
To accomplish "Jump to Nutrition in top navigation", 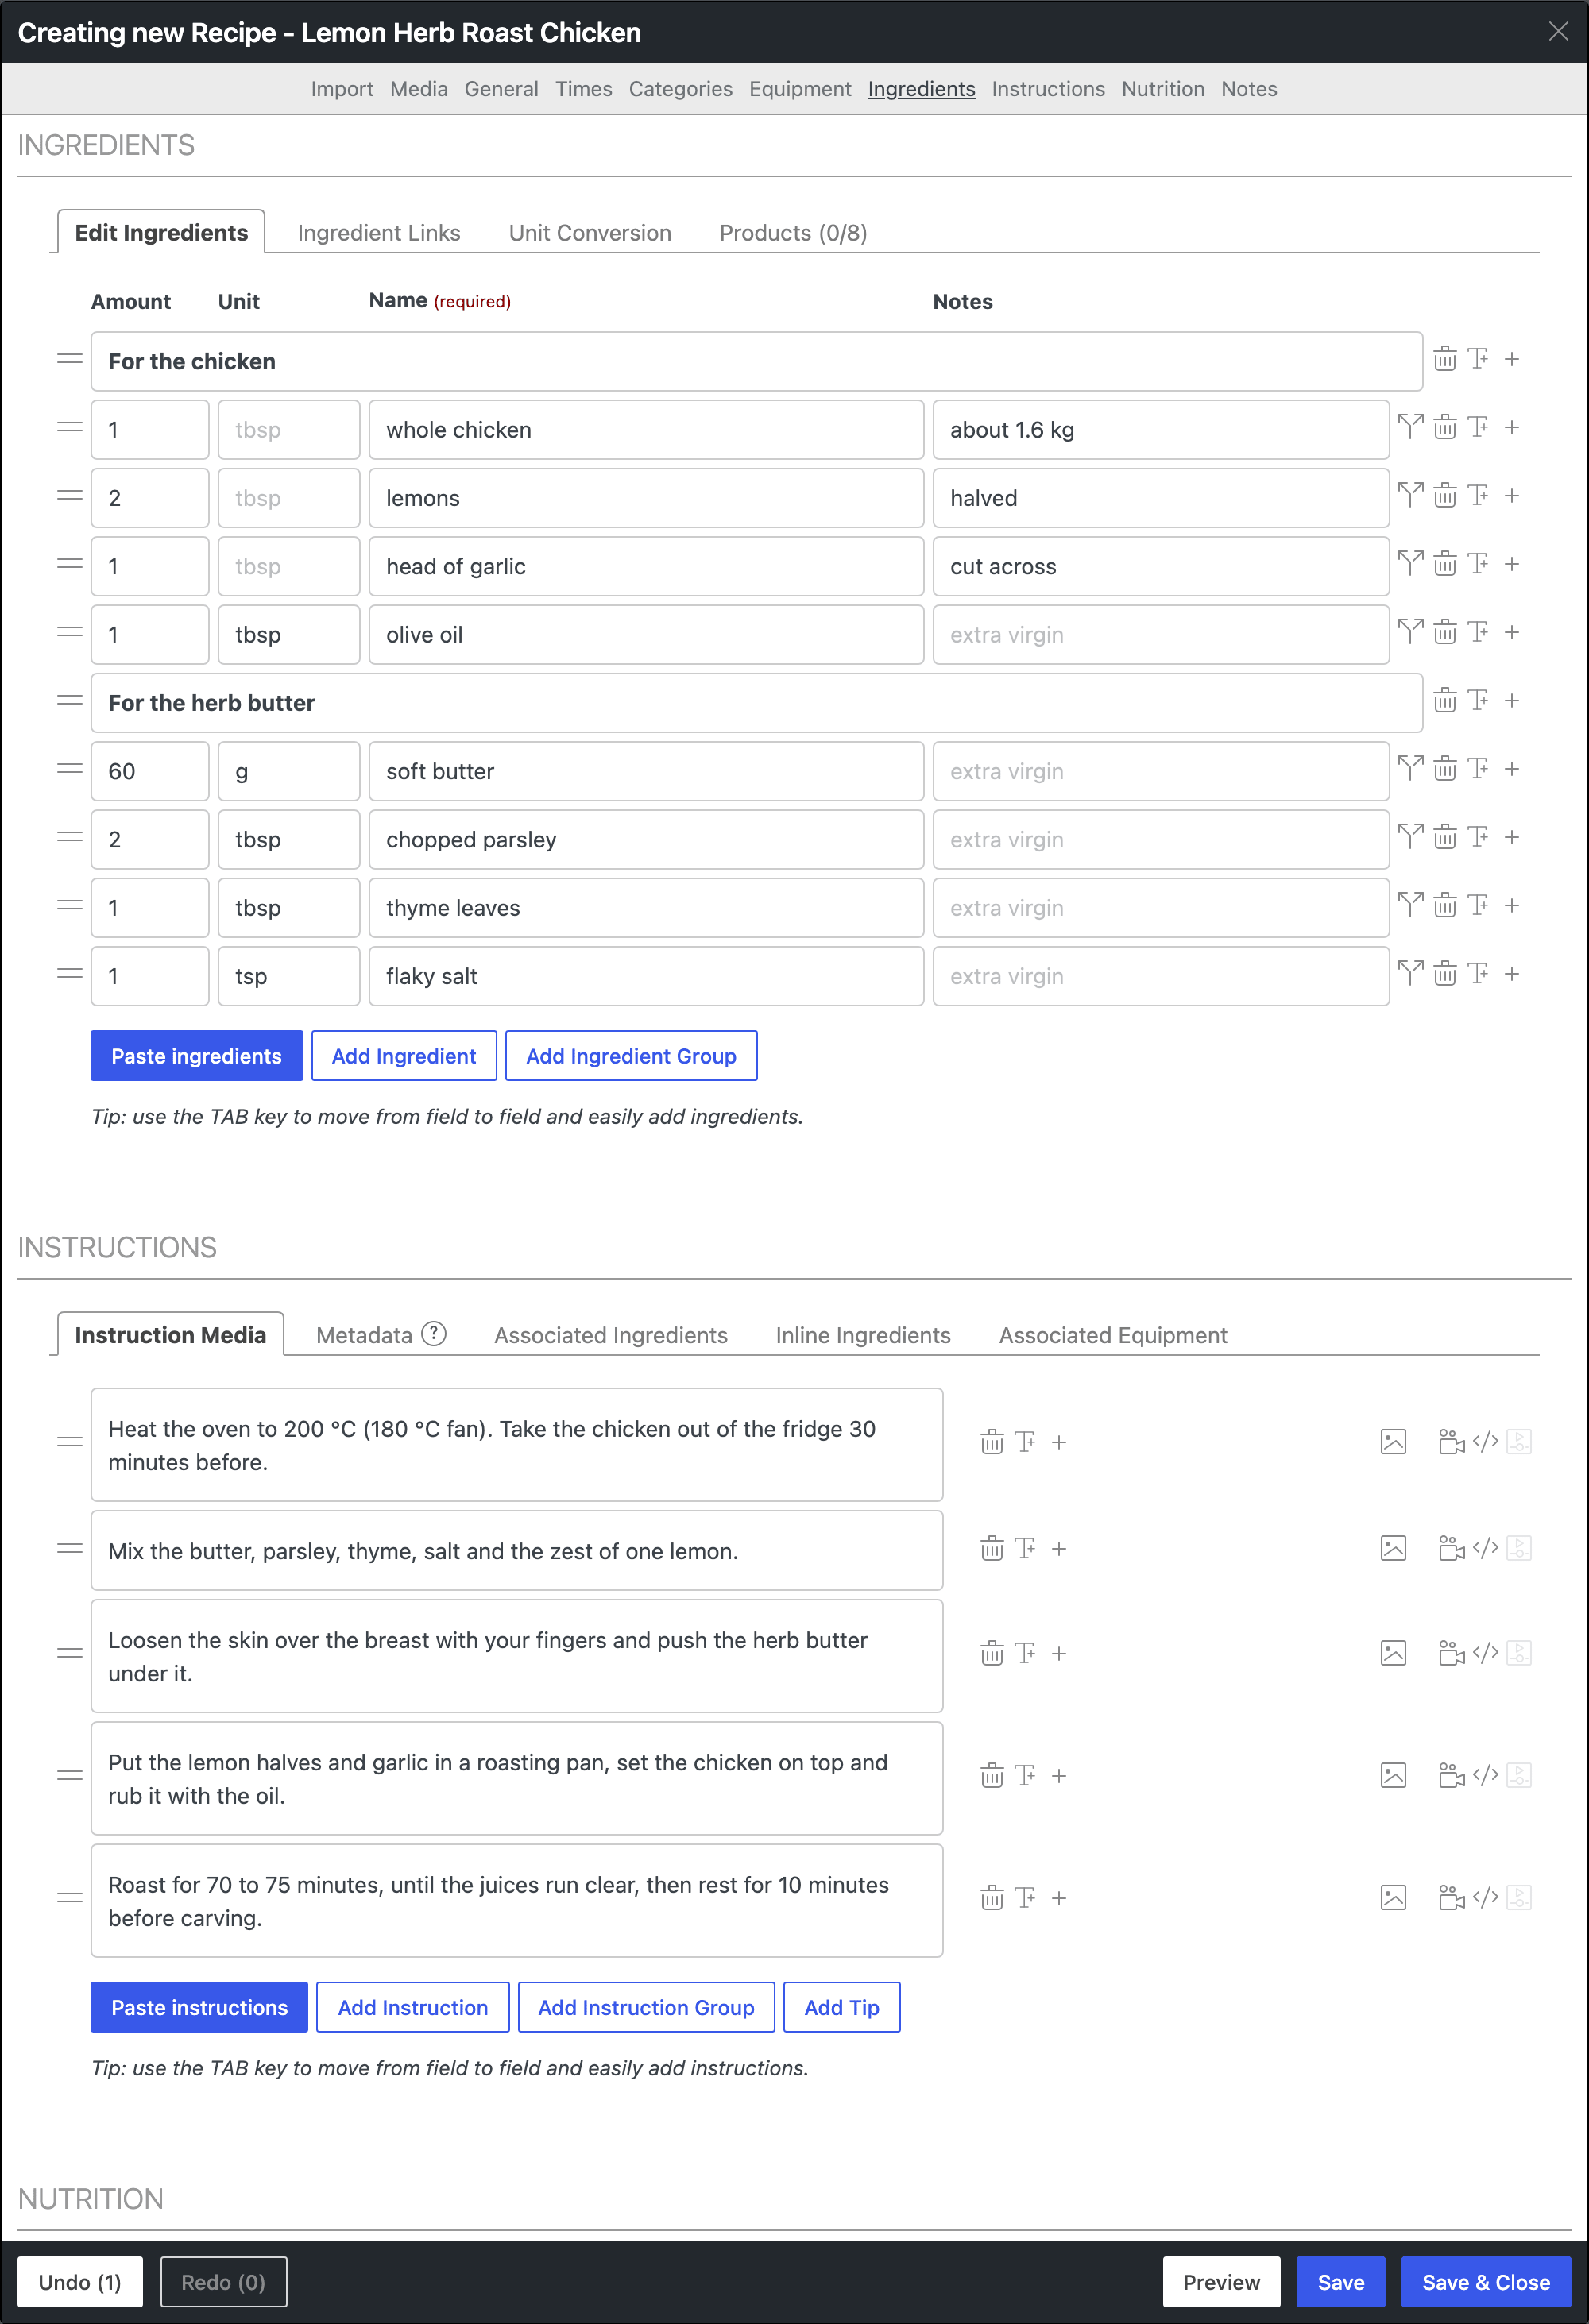I will pyautogui.click(x=1162, y=89).
